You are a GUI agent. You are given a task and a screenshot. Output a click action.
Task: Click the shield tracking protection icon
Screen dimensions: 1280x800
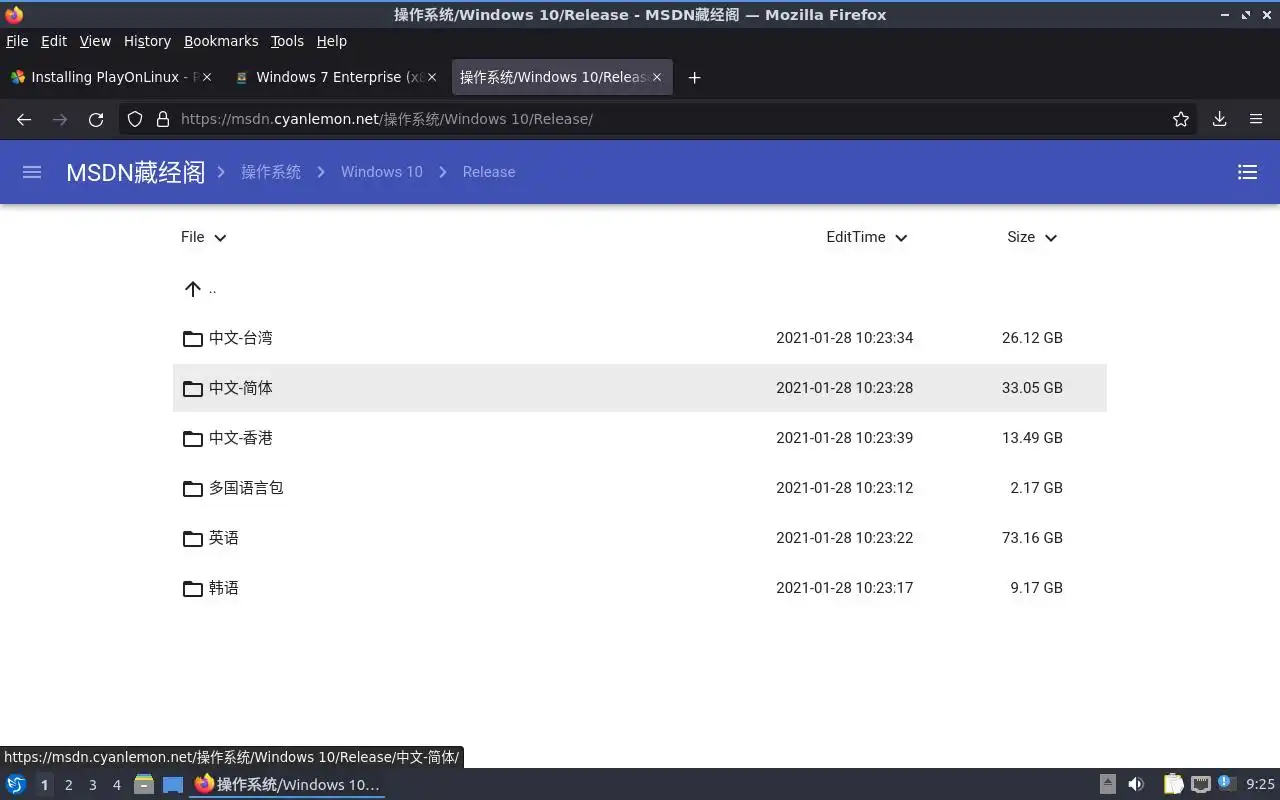(135, 119)
